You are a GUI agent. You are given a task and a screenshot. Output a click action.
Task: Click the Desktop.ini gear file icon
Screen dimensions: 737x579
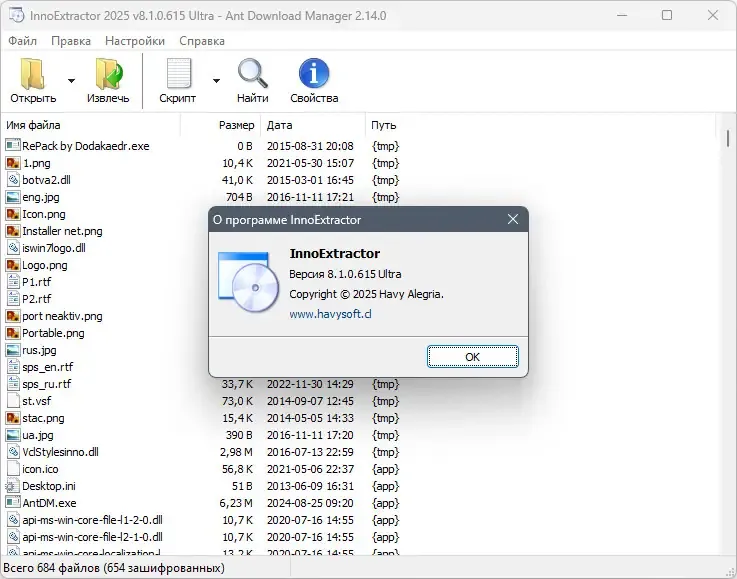click(11, 486)
